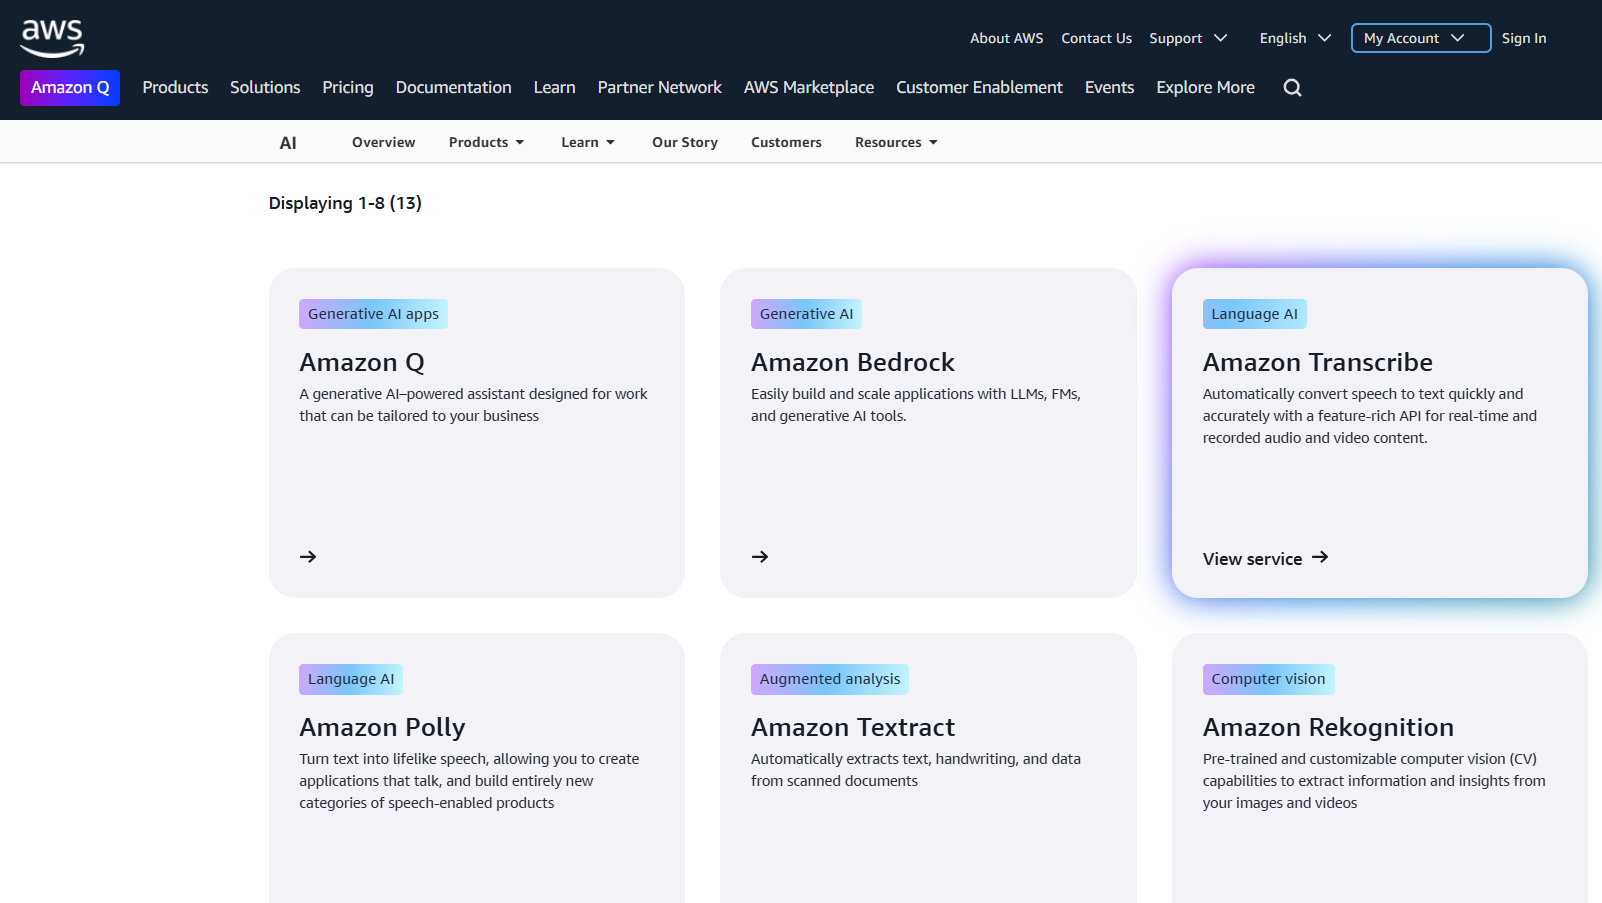Click the Sign In link
This screenshot has width=1602, height=903.
(1523, 38)
